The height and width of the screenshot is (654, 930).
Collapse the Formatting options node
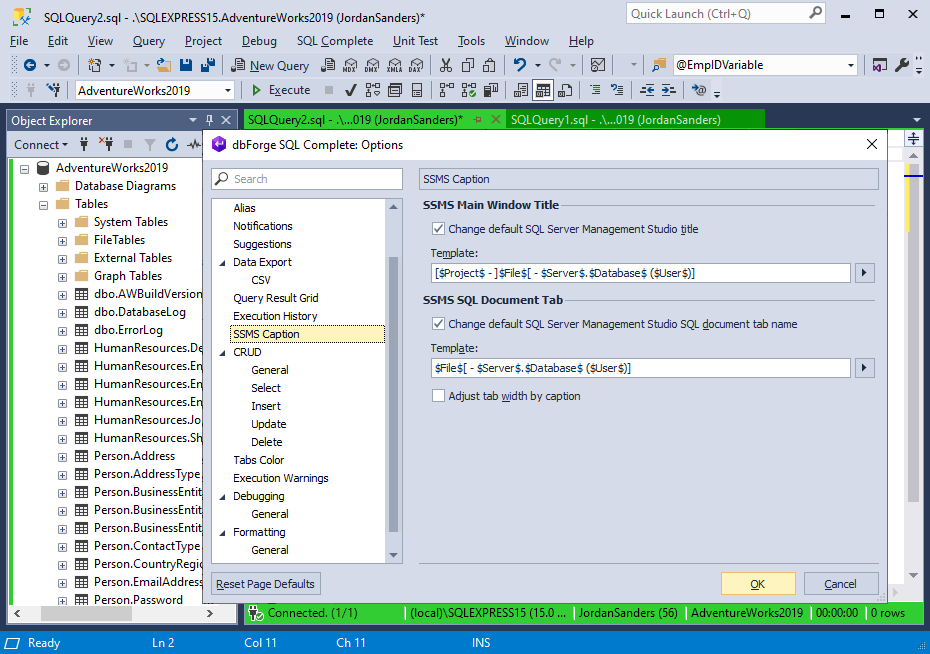pos(223,533)
